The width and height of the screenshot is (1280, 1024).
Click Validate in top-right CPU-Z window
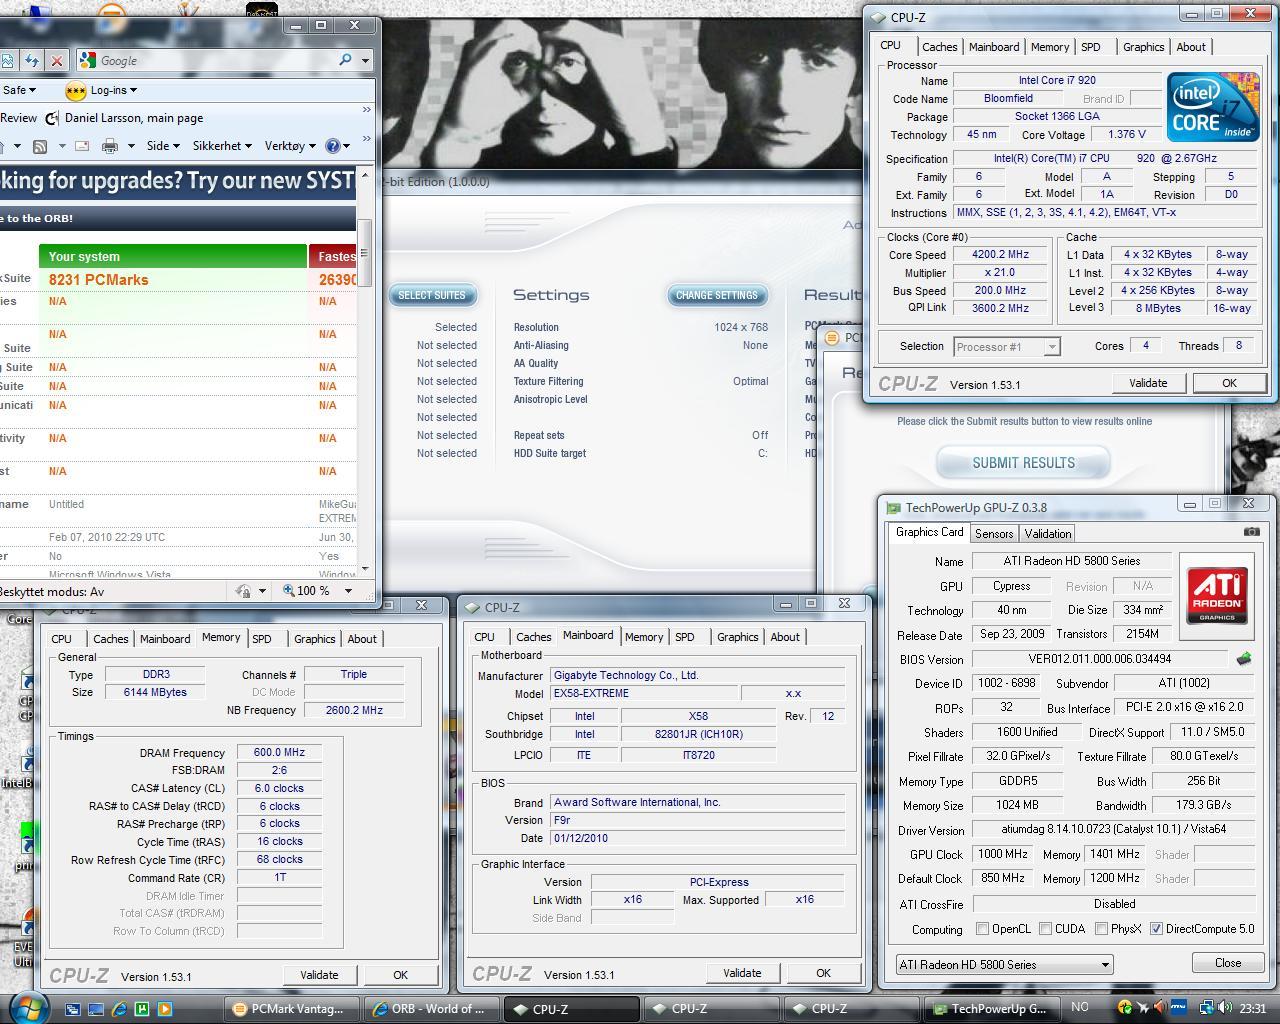(1148, 383)
